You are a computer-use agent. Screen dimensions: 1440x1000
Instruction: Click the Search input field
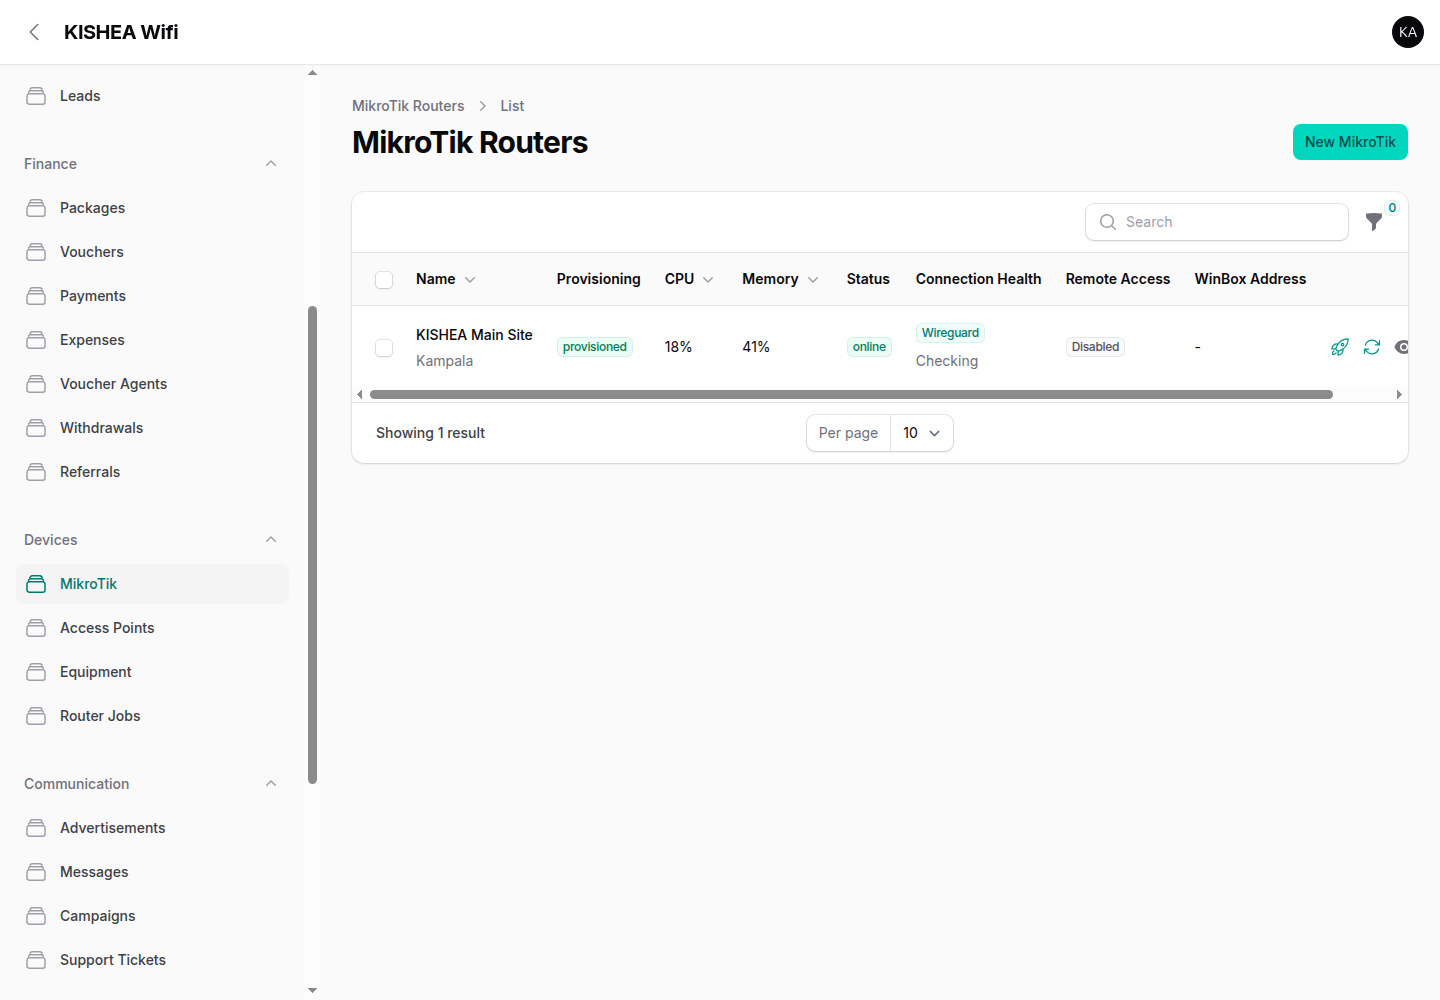click(x=1217, y=222)
